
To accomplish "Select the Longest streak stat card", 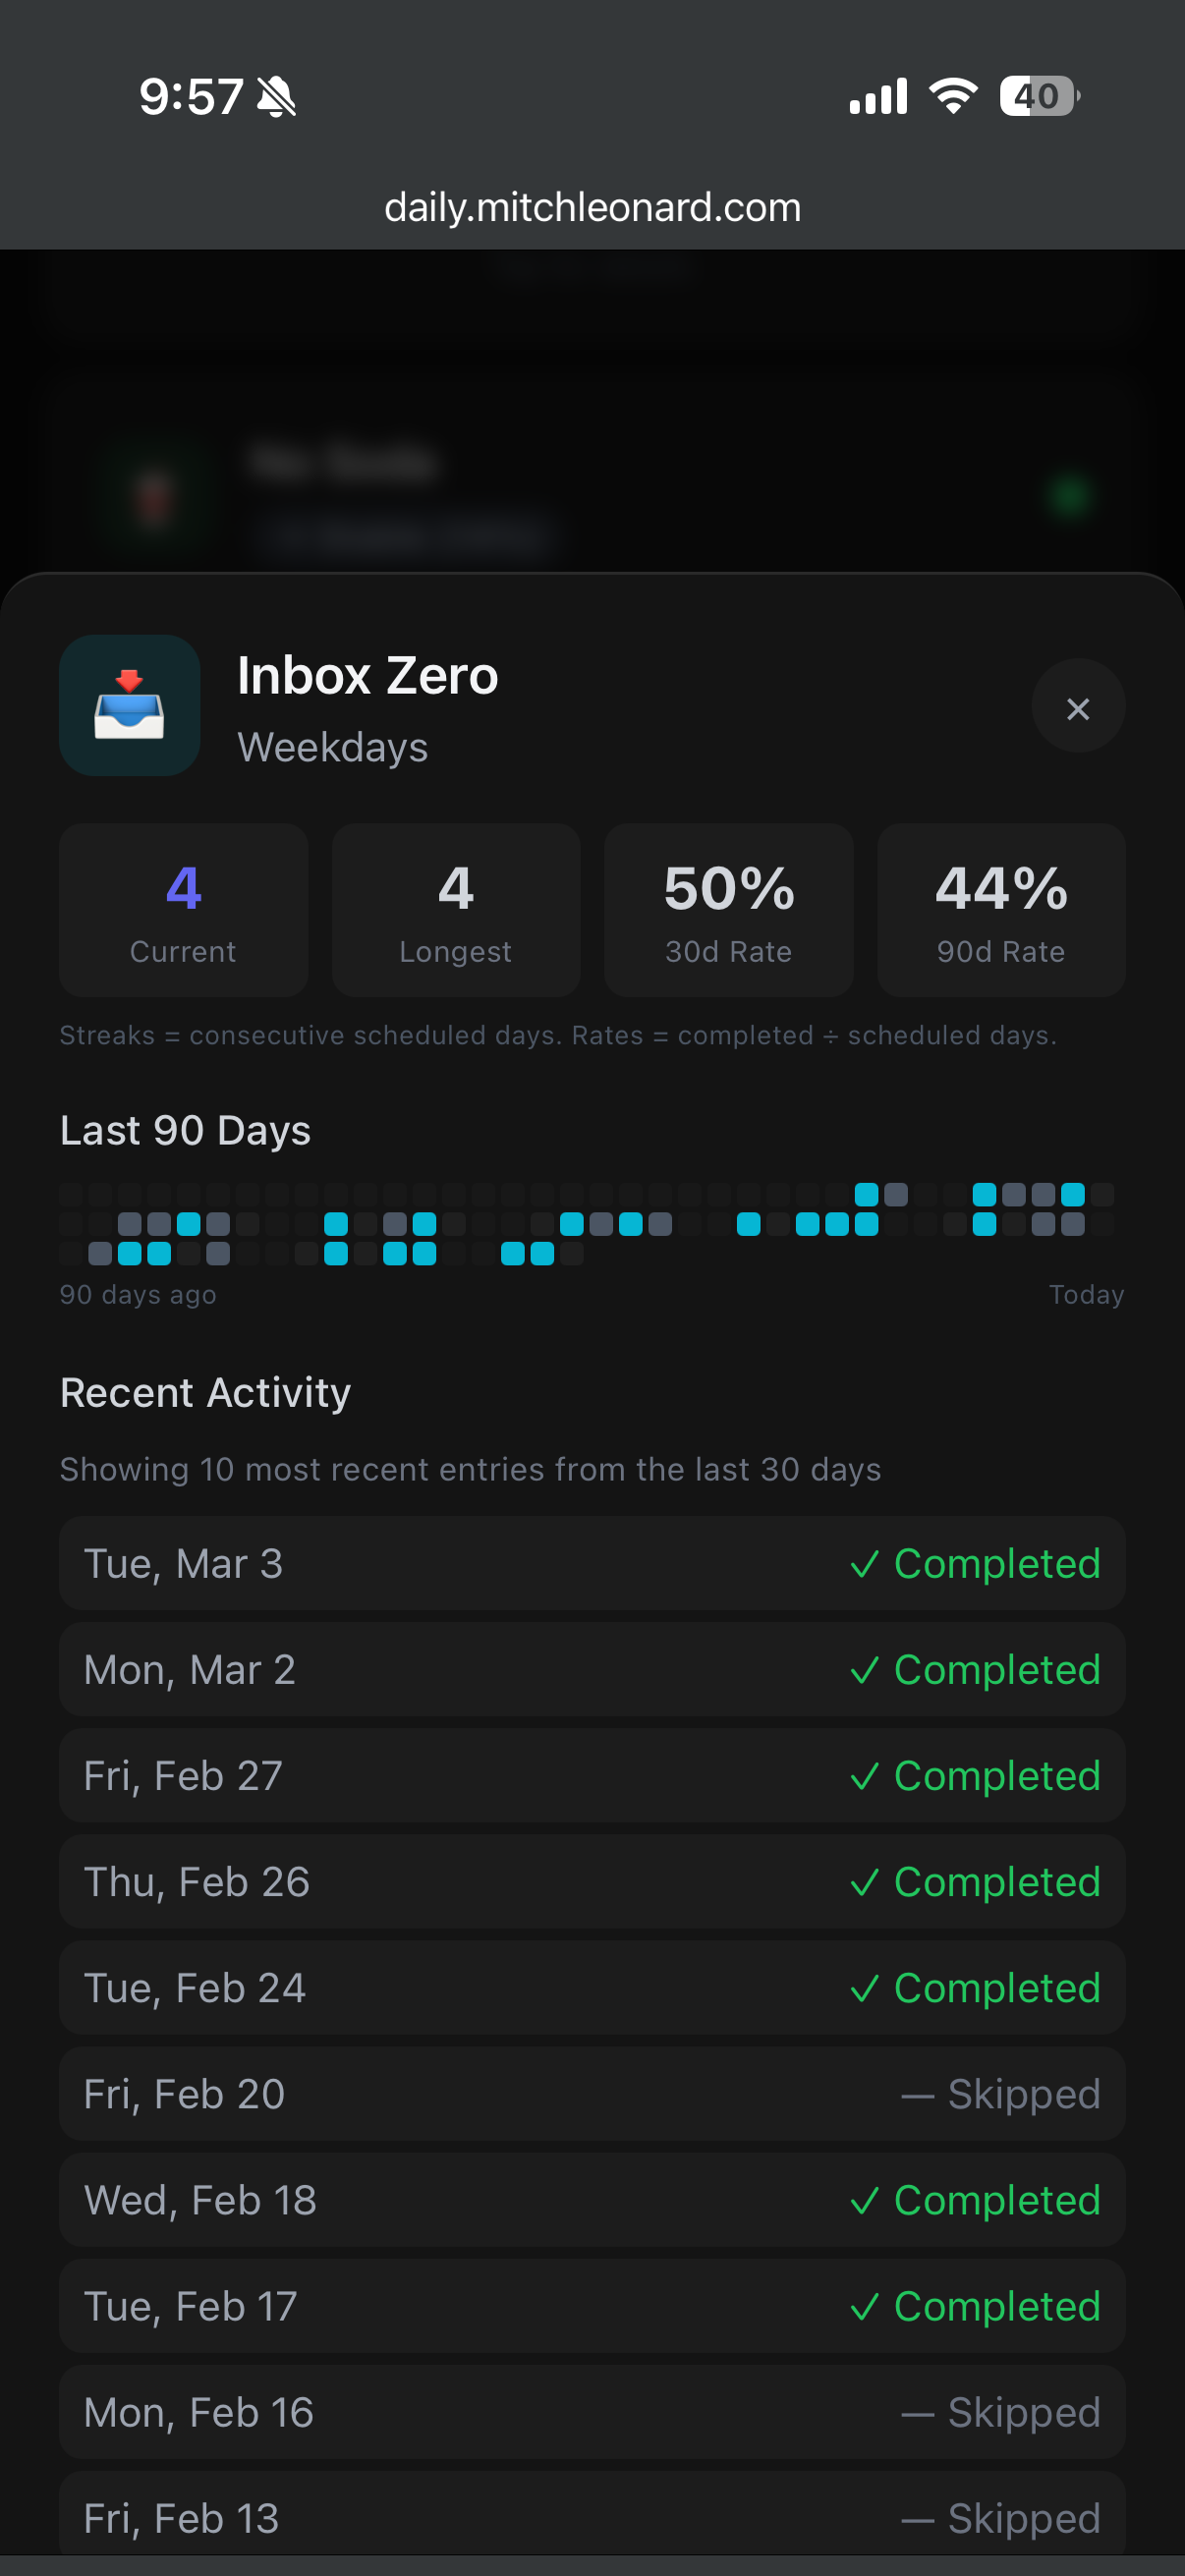I will (x=456, y=909).
